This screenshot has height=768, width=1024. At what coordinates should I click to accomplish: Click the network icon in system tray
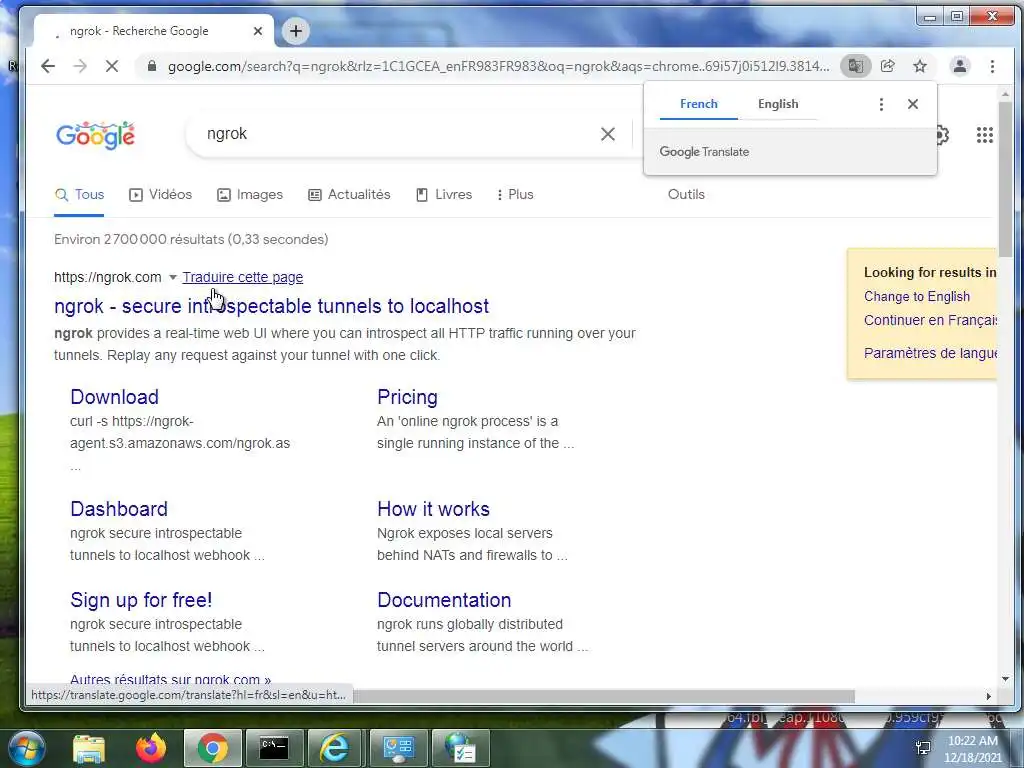click(923, 748)
